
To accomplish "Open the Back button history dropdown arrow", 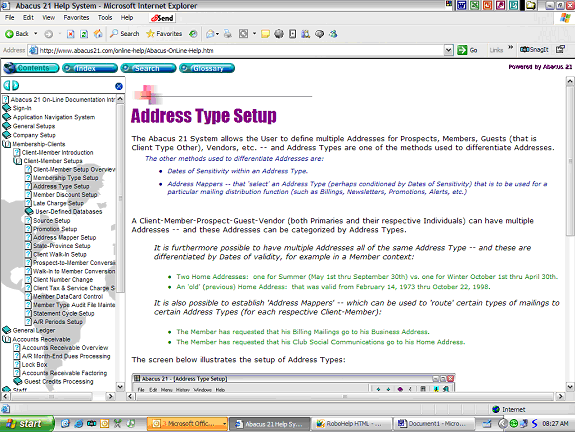I will click(x=36, y=34).
